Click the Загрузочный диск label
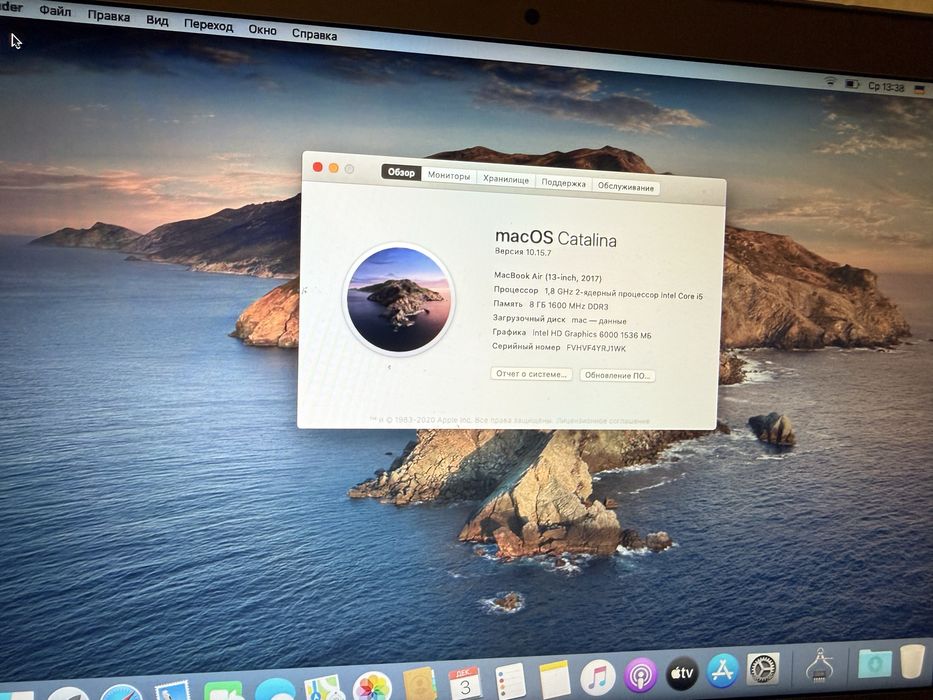This screenshot has height=700, width=933. pos(528,318)
